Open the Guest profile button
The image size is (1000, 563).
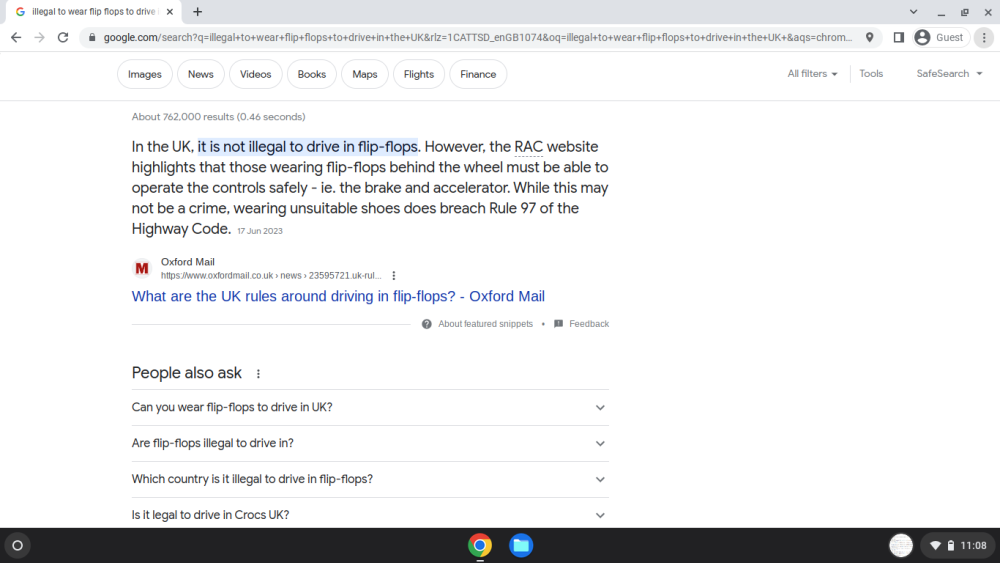coord(941,38)
